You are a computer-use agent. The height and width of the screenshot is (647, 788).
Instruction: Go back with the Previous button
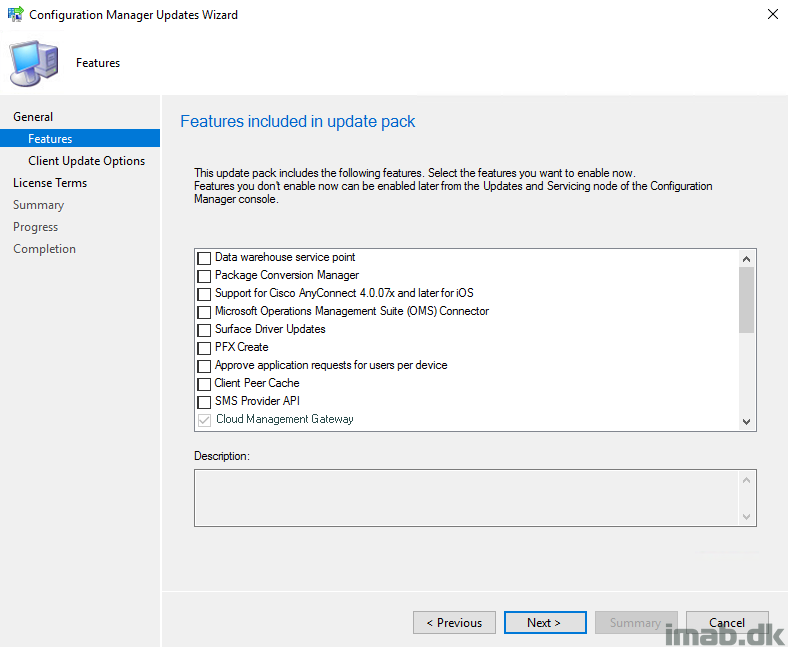coord(454,622)
